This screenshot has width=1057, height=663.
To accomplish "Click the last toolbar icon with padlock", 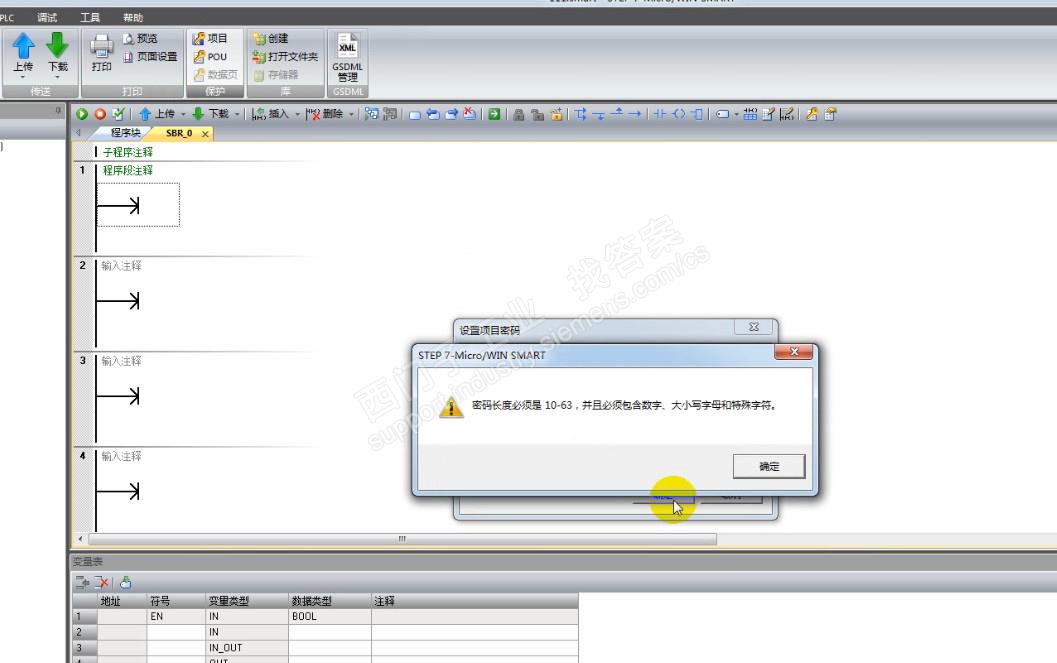I will [830, 114].
